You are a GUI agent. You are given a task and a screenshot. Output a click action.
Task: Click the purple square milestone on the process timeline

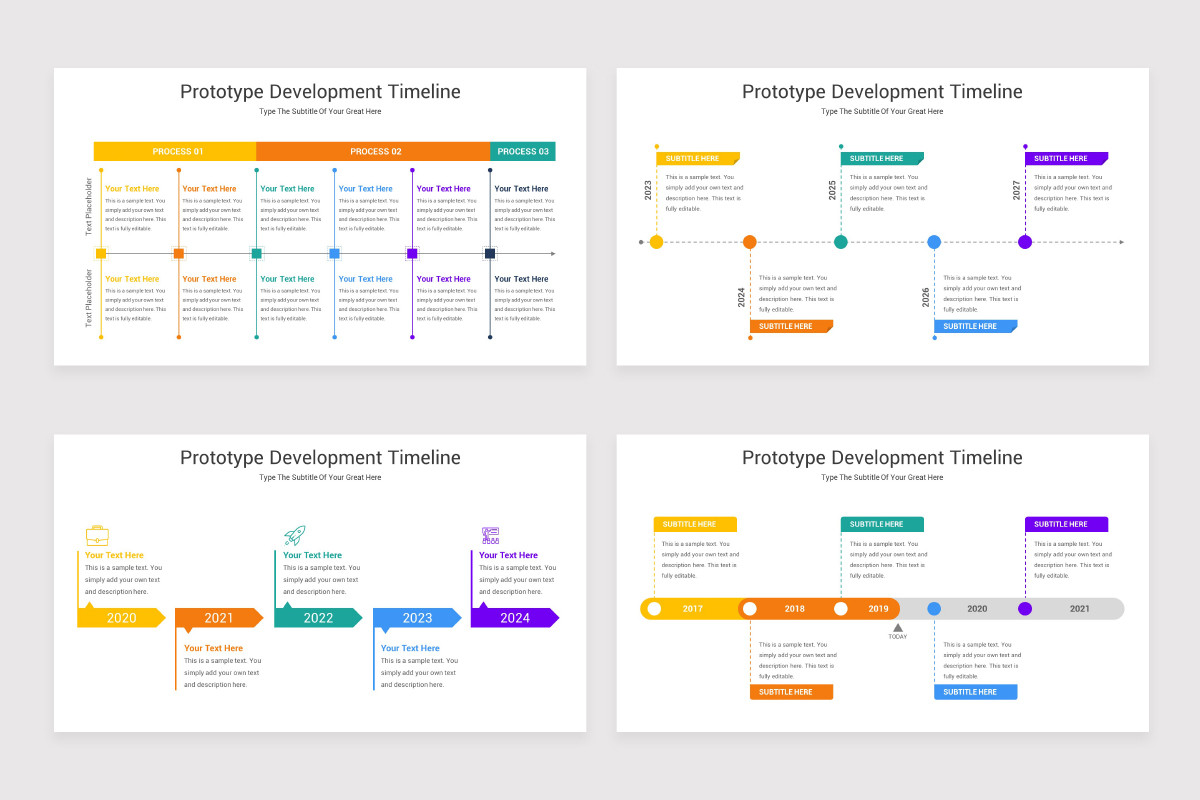coord(412,253)
